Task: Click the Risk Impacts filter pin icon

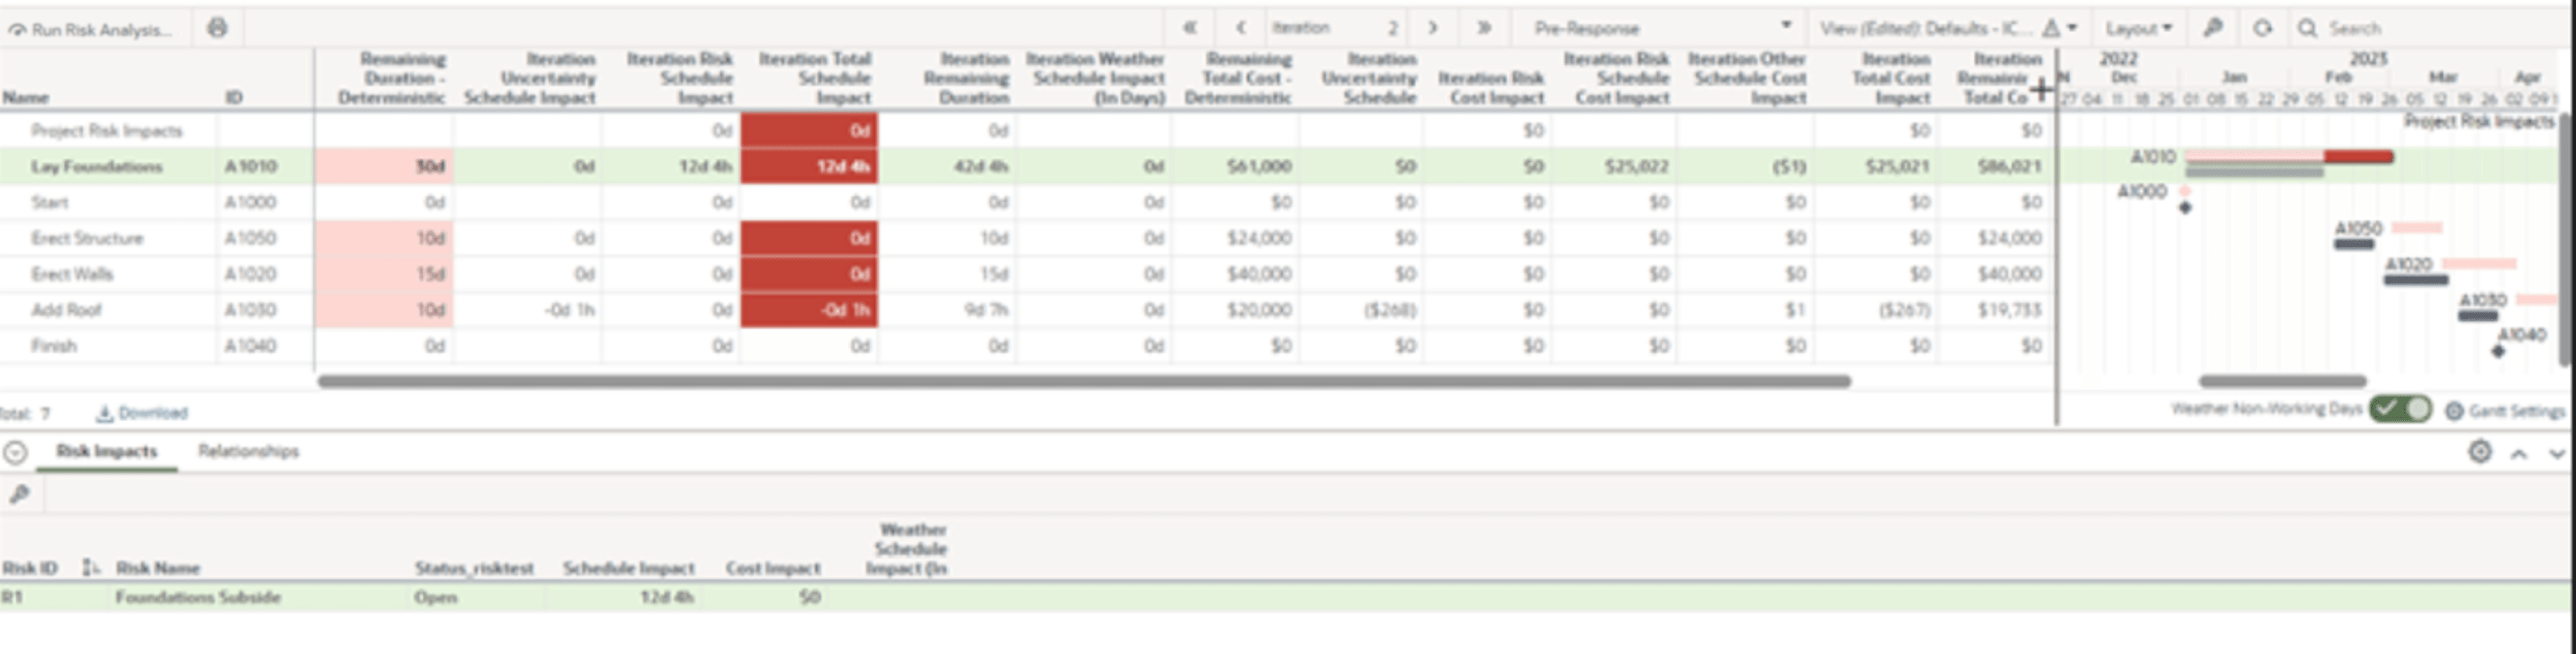Action: click(19, 494)
